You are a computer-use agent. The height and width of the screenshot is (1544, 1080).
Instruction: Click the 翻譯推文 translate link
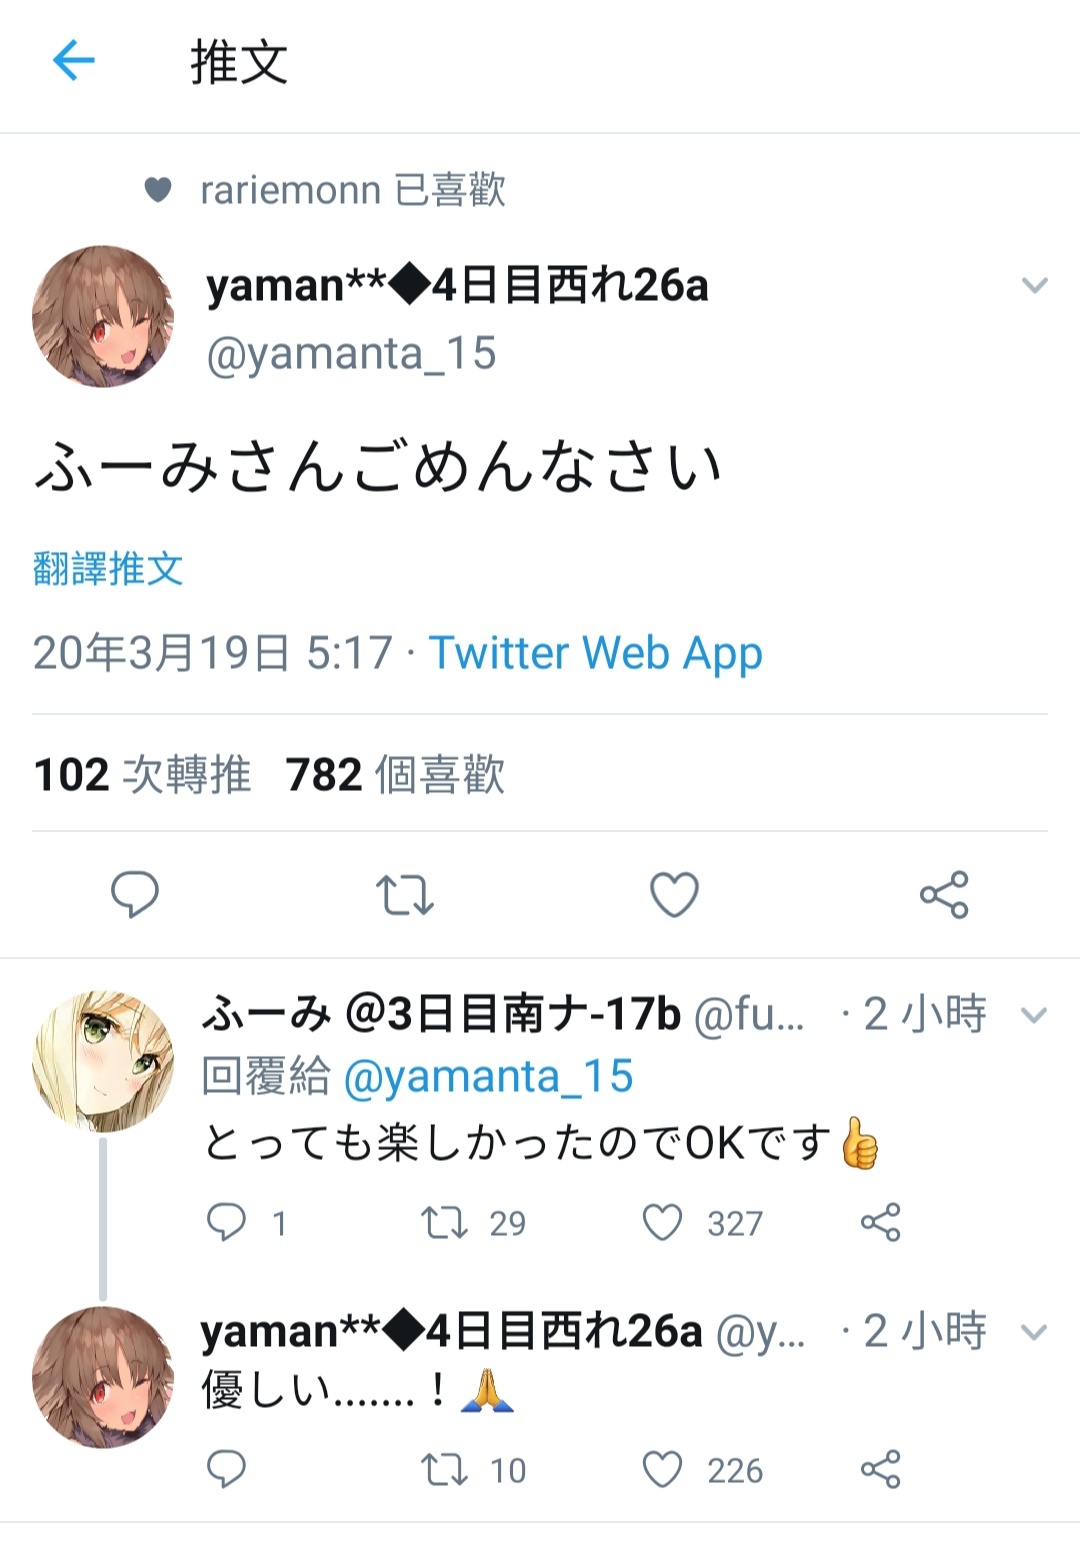click(x=108, y=568)
